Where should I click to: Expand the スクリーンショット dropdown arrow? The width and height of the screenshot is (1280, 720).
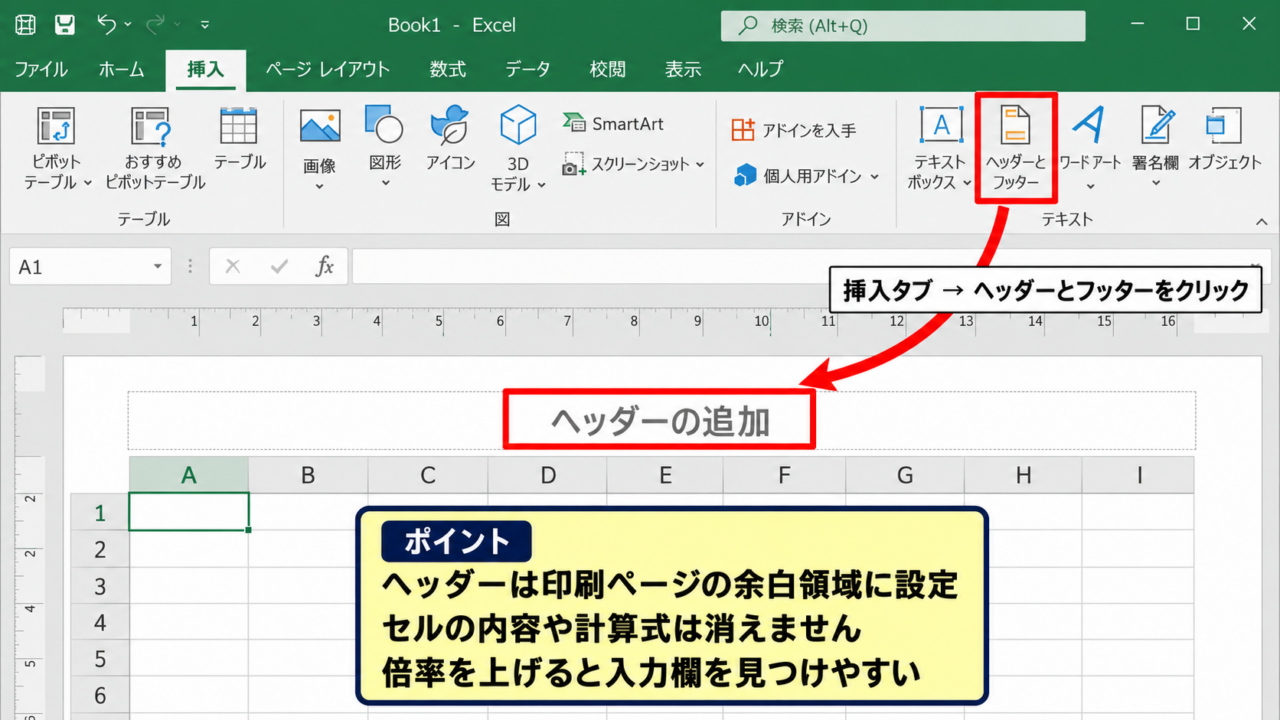[700, 165]
